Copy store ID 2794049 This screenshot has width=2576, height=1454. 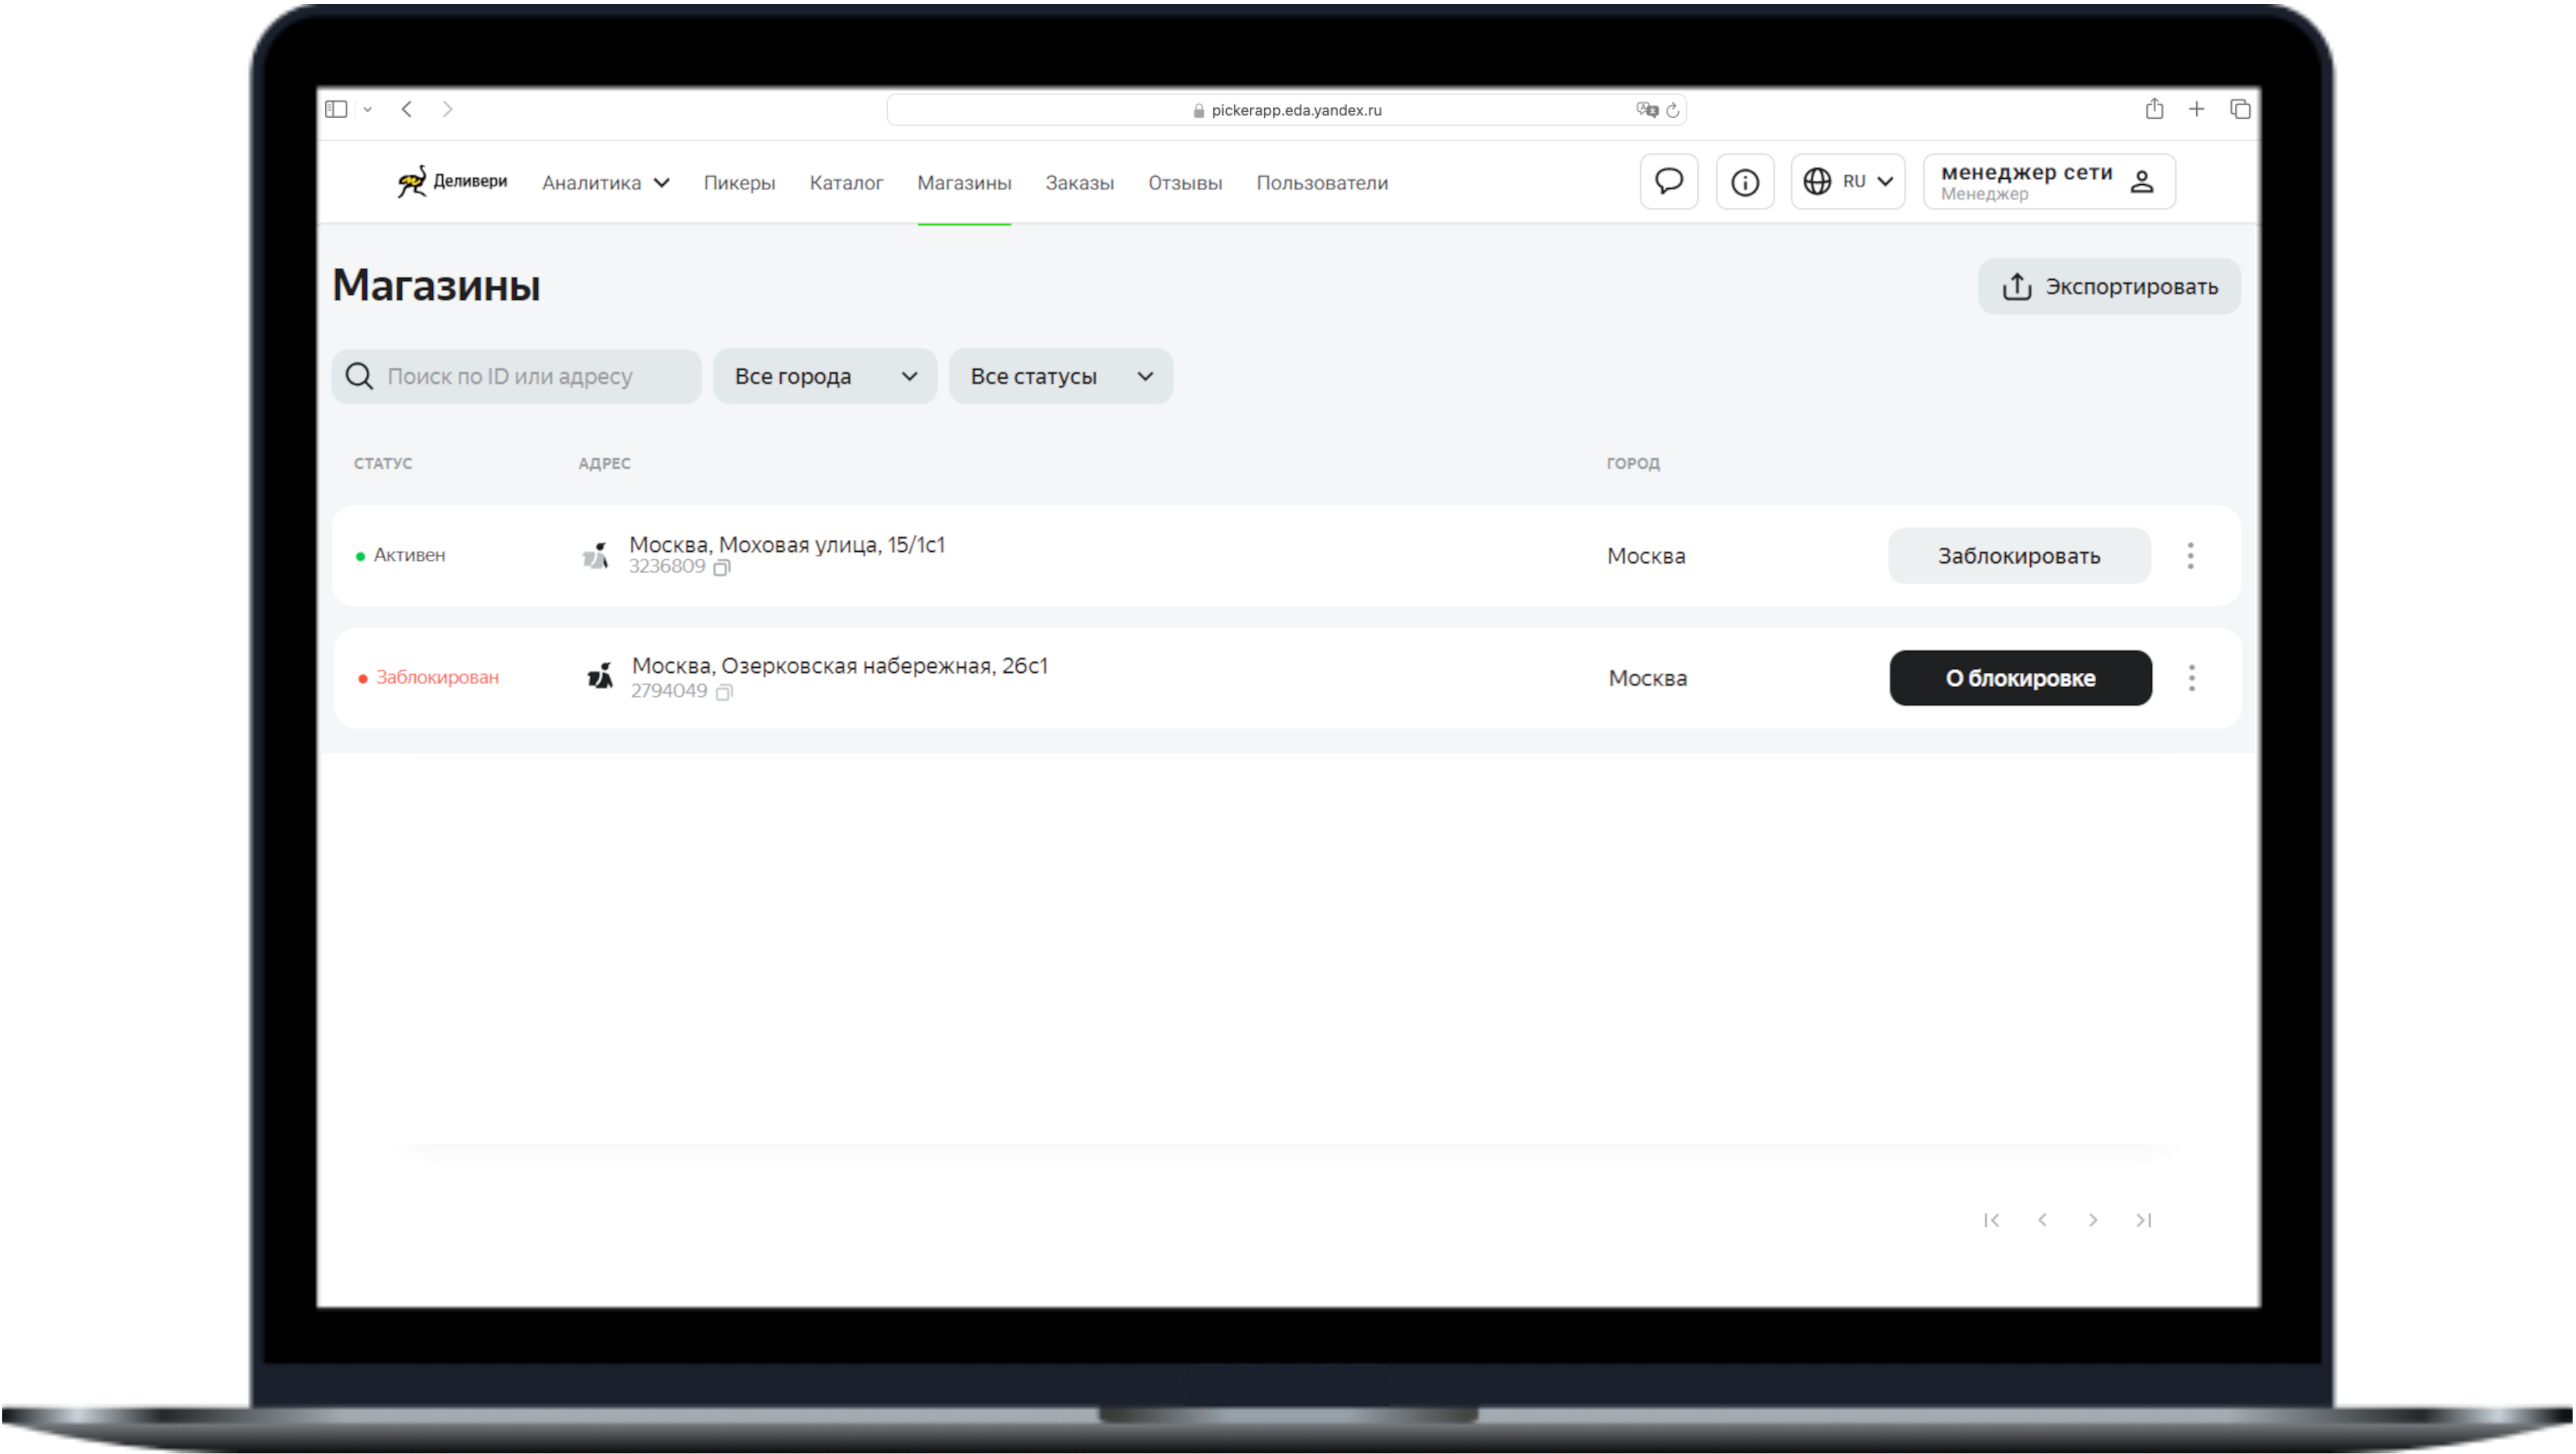click(x=724, y=692)
